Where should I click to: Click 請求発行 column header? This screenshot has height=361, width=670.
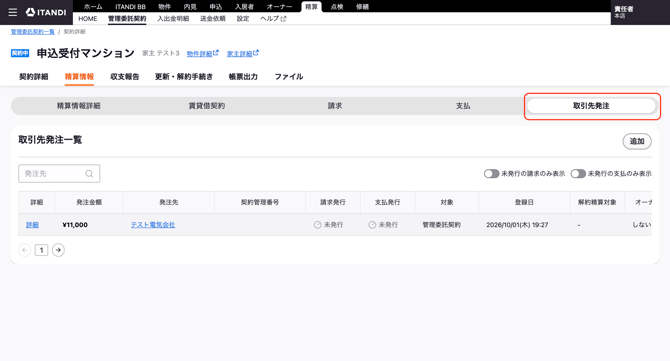point(333,203)
